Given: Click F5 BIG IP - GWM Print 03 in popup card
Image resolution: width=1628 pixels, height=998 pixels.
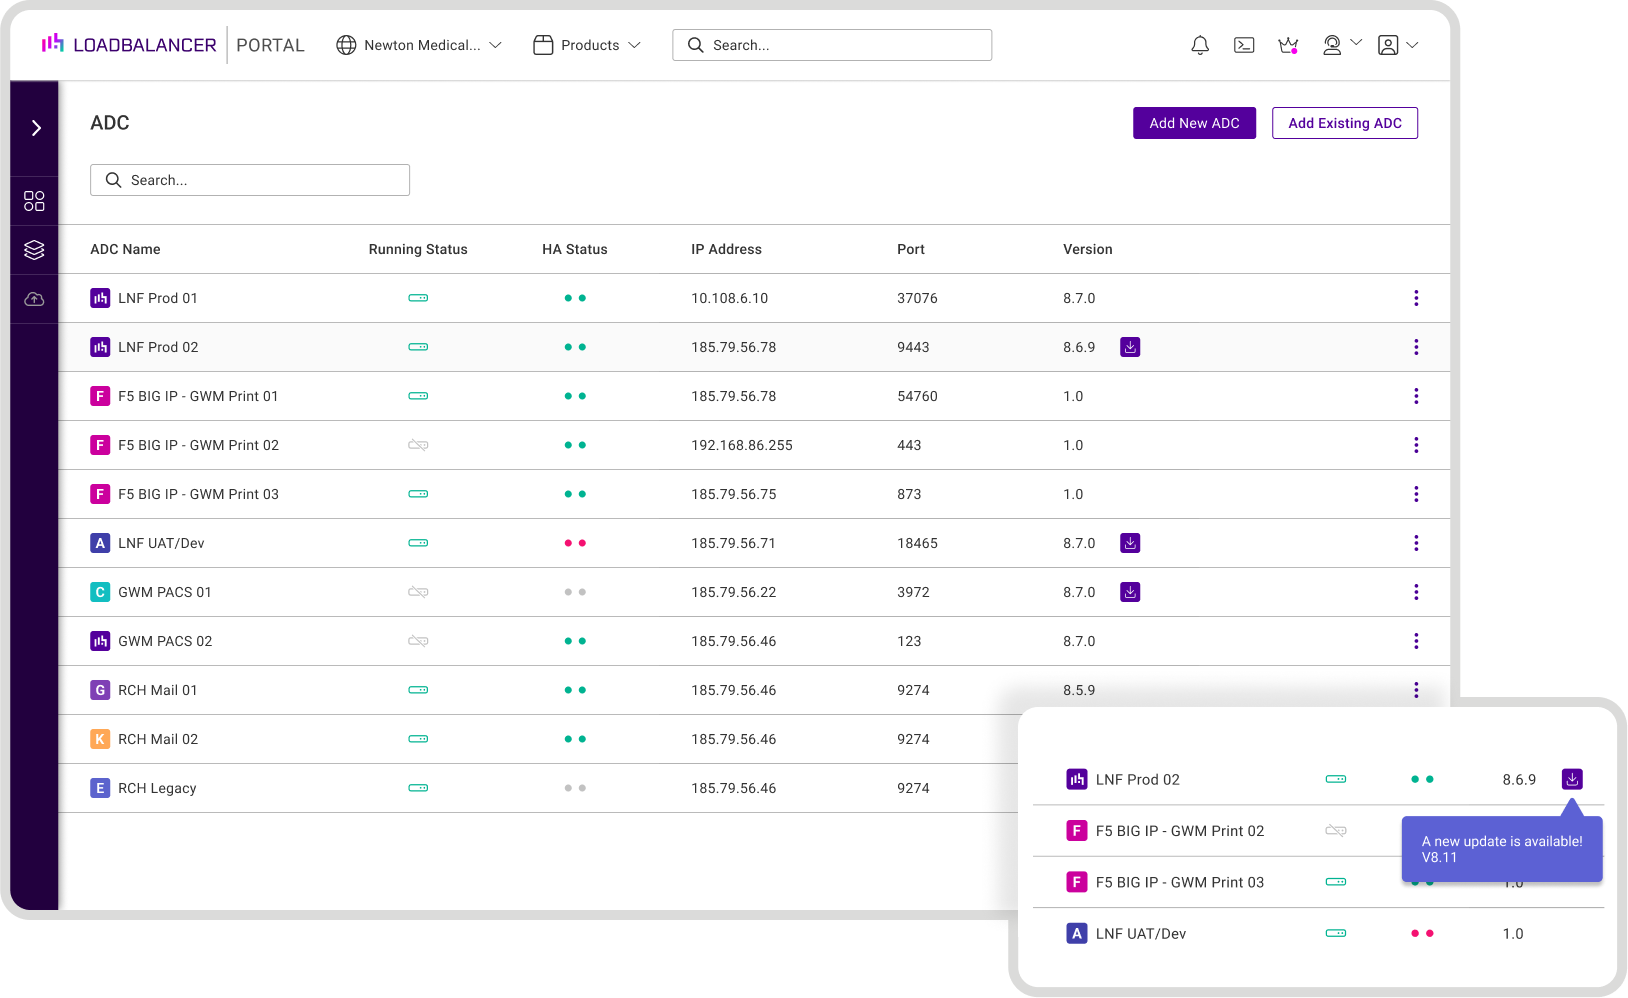Looking at the screenshot, I should (1180, 882).
